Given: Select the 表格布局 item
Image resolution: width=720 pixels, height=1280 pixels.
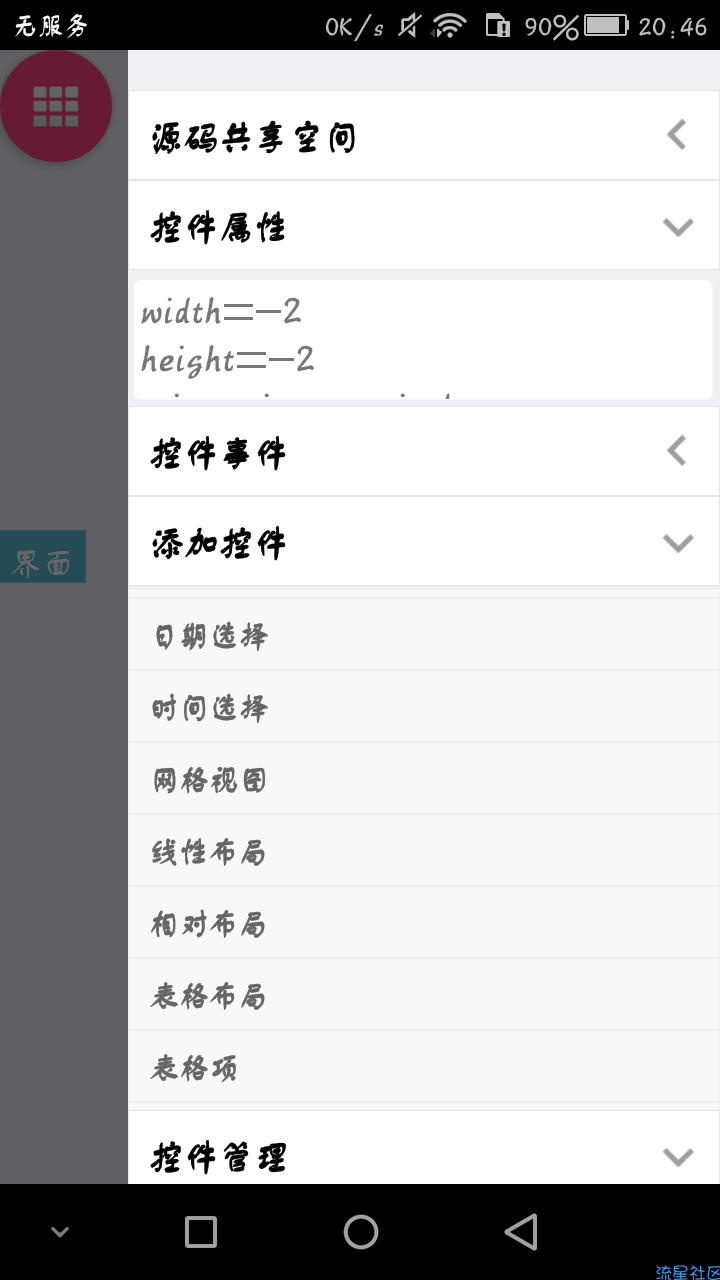Looking at the screenshot, I should [x=424, y=995].
